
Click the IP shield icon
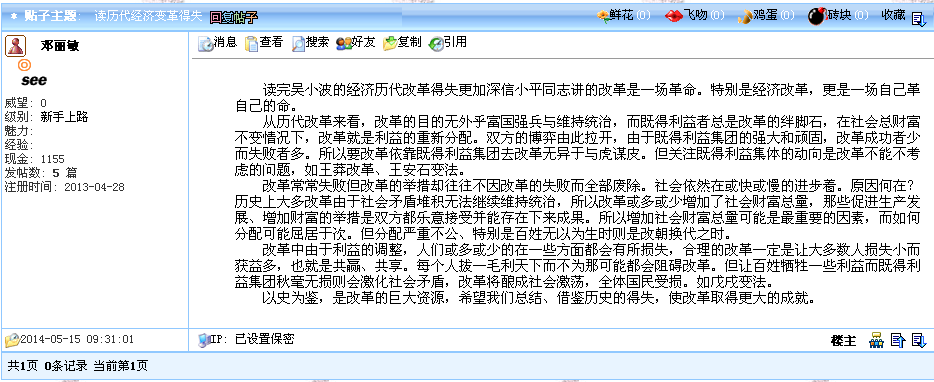click(204, 340)
